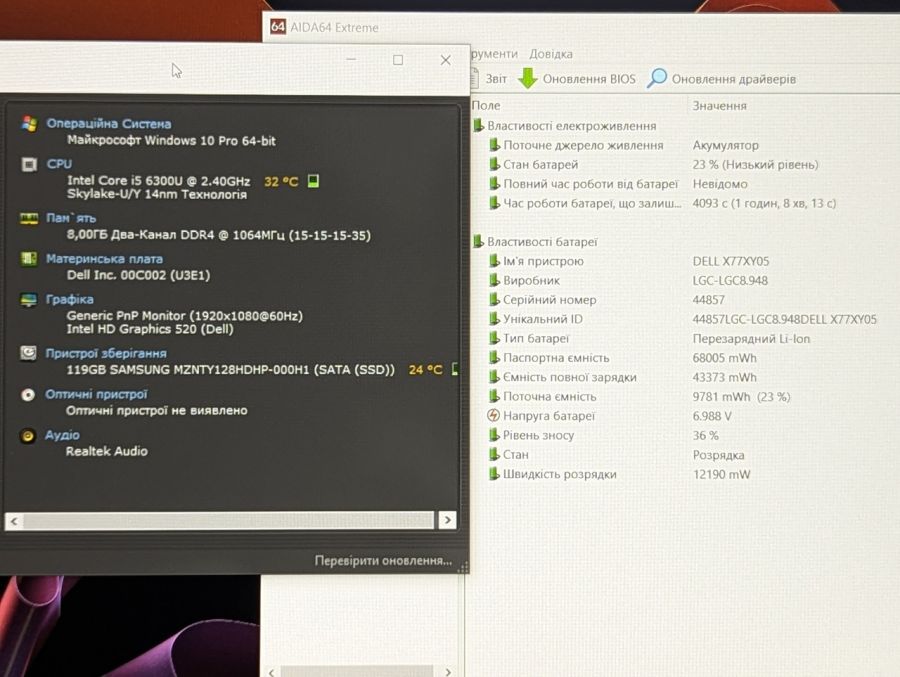Screen dimensions: 900x677
Task: Click icon beside Поточне джерело живлення
Action: [x=494, y=145]
